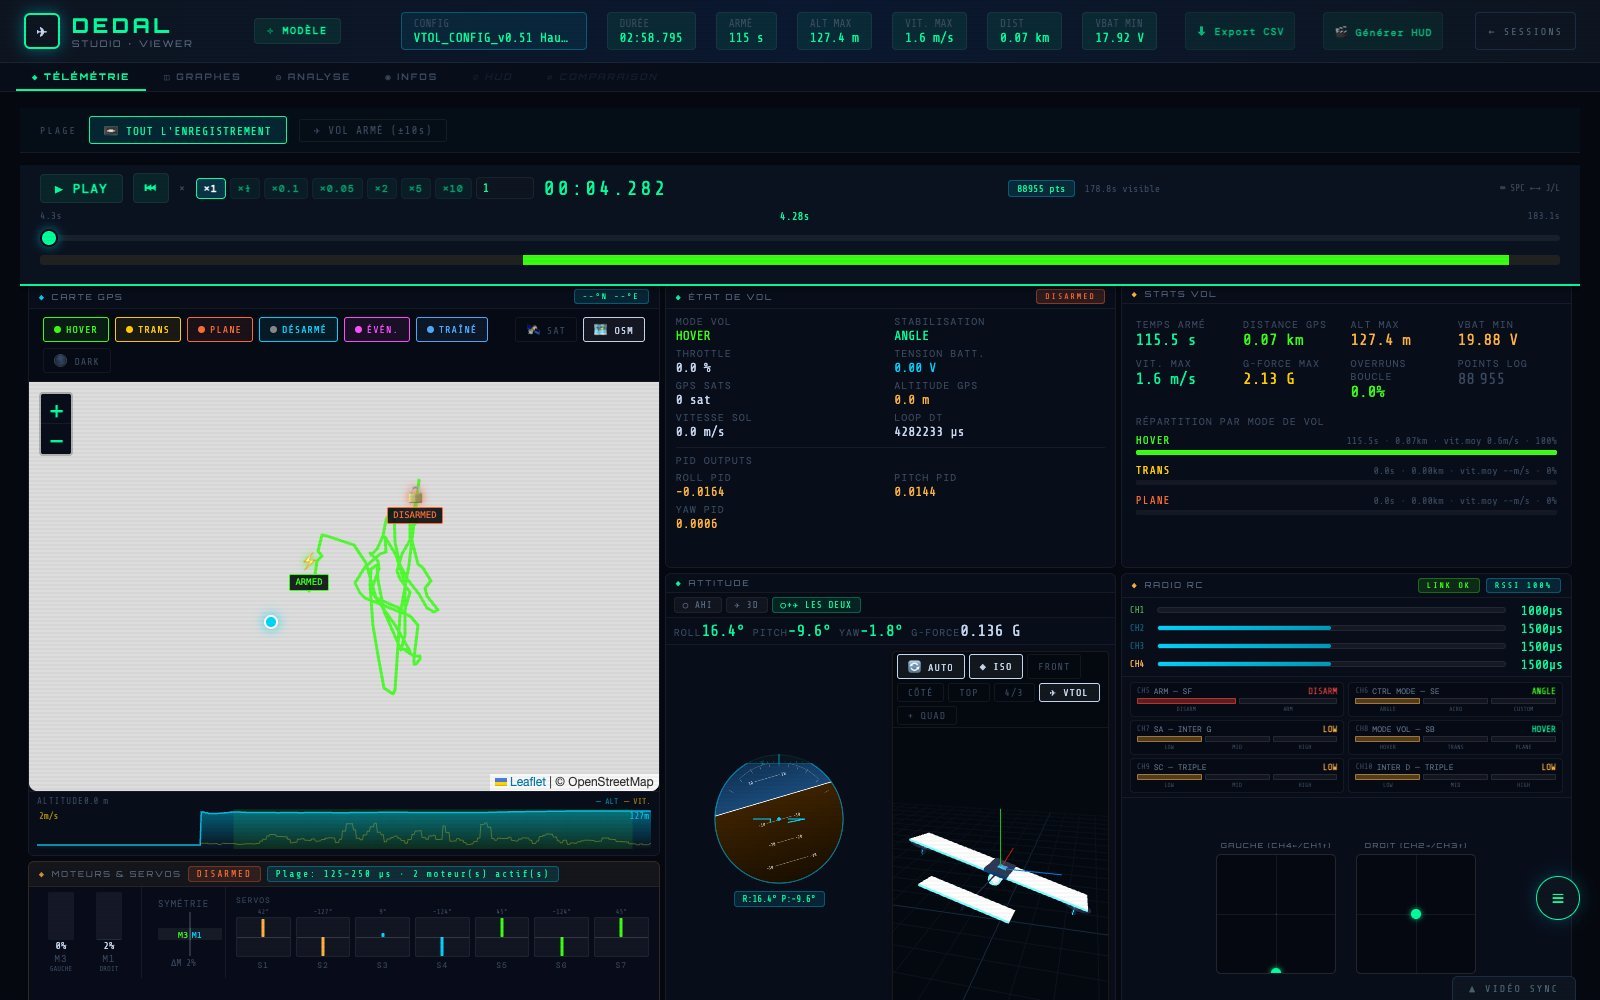Toggle the TRAÎNÉ trail filter
Screen dimensions: 1600x1000
coord(451,329)
